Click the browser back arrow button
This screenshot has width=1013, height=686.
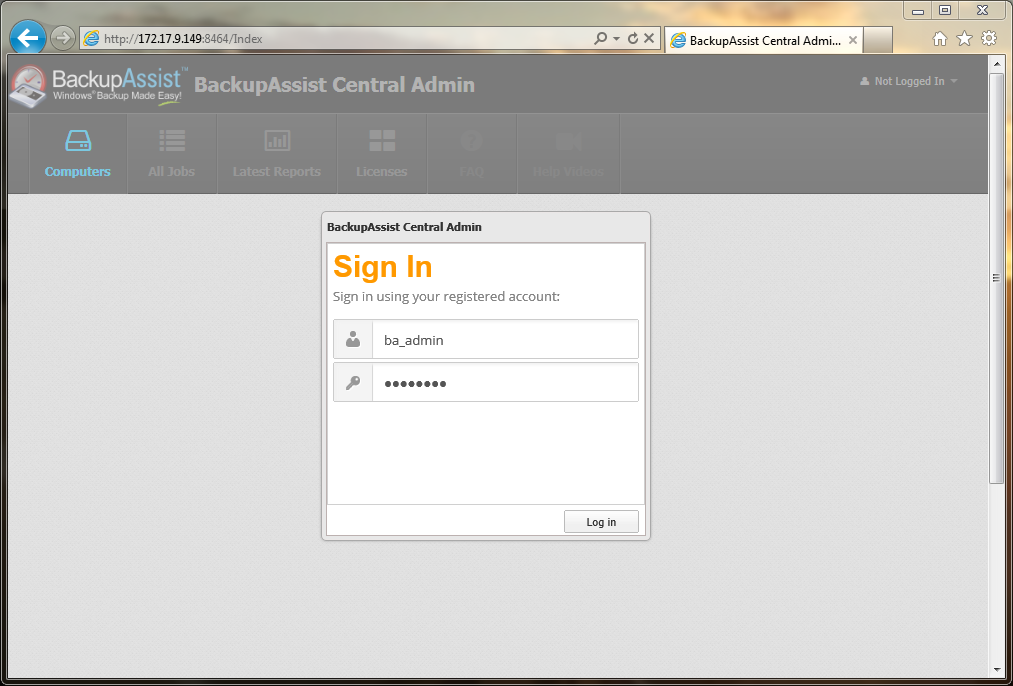(28, 39)
